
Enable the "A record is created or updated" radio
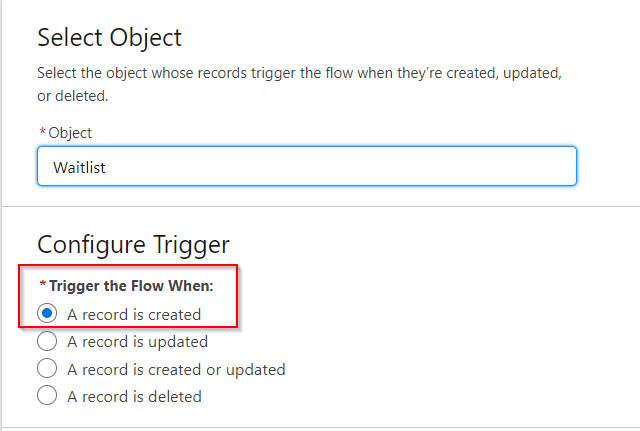coord(47,369)
